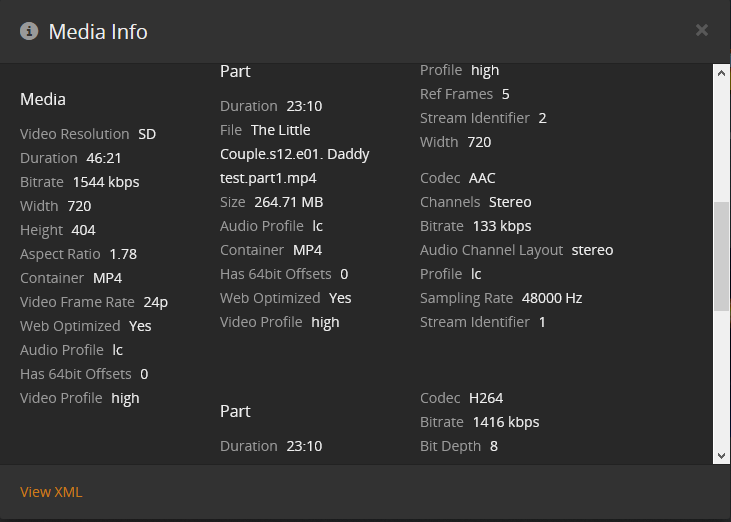
Task: Click the Aspect Ratio 1.78 value
Action: [123, 254]
